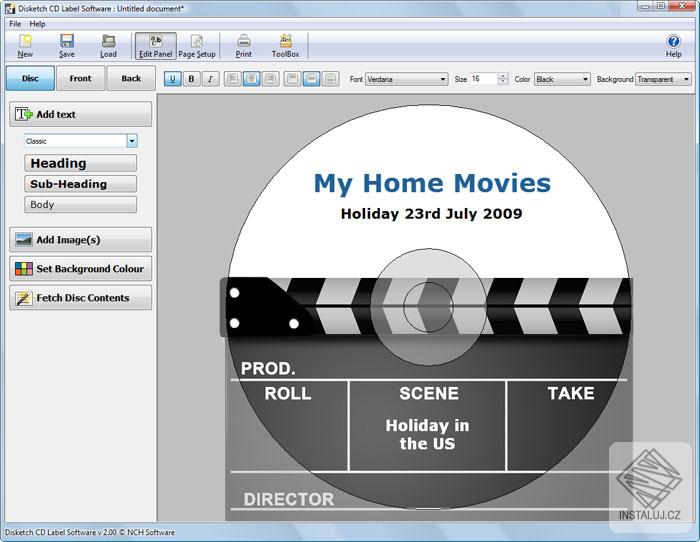Switch to the Front tab
The image size is (700, 542).
80,79
